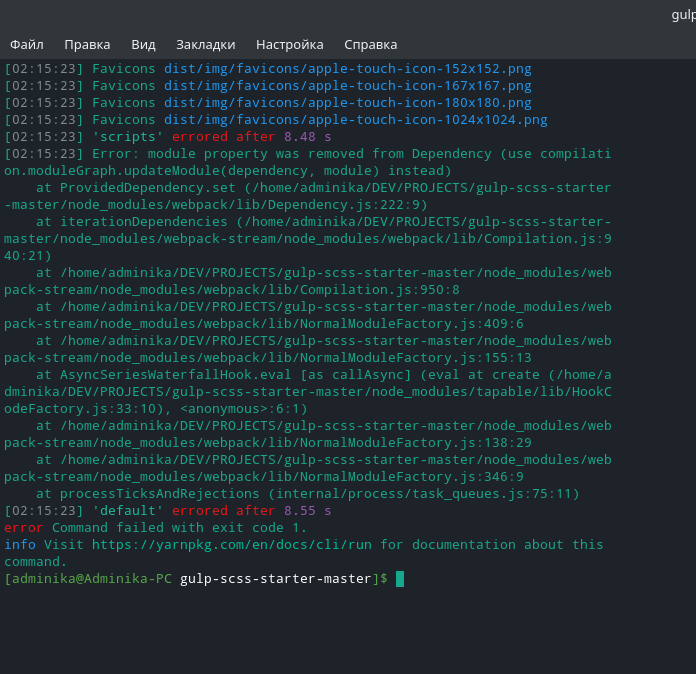Click the apple-touch-icon-152x152.png path
This screenshot has width=696, height=674.
coord(348,69)
